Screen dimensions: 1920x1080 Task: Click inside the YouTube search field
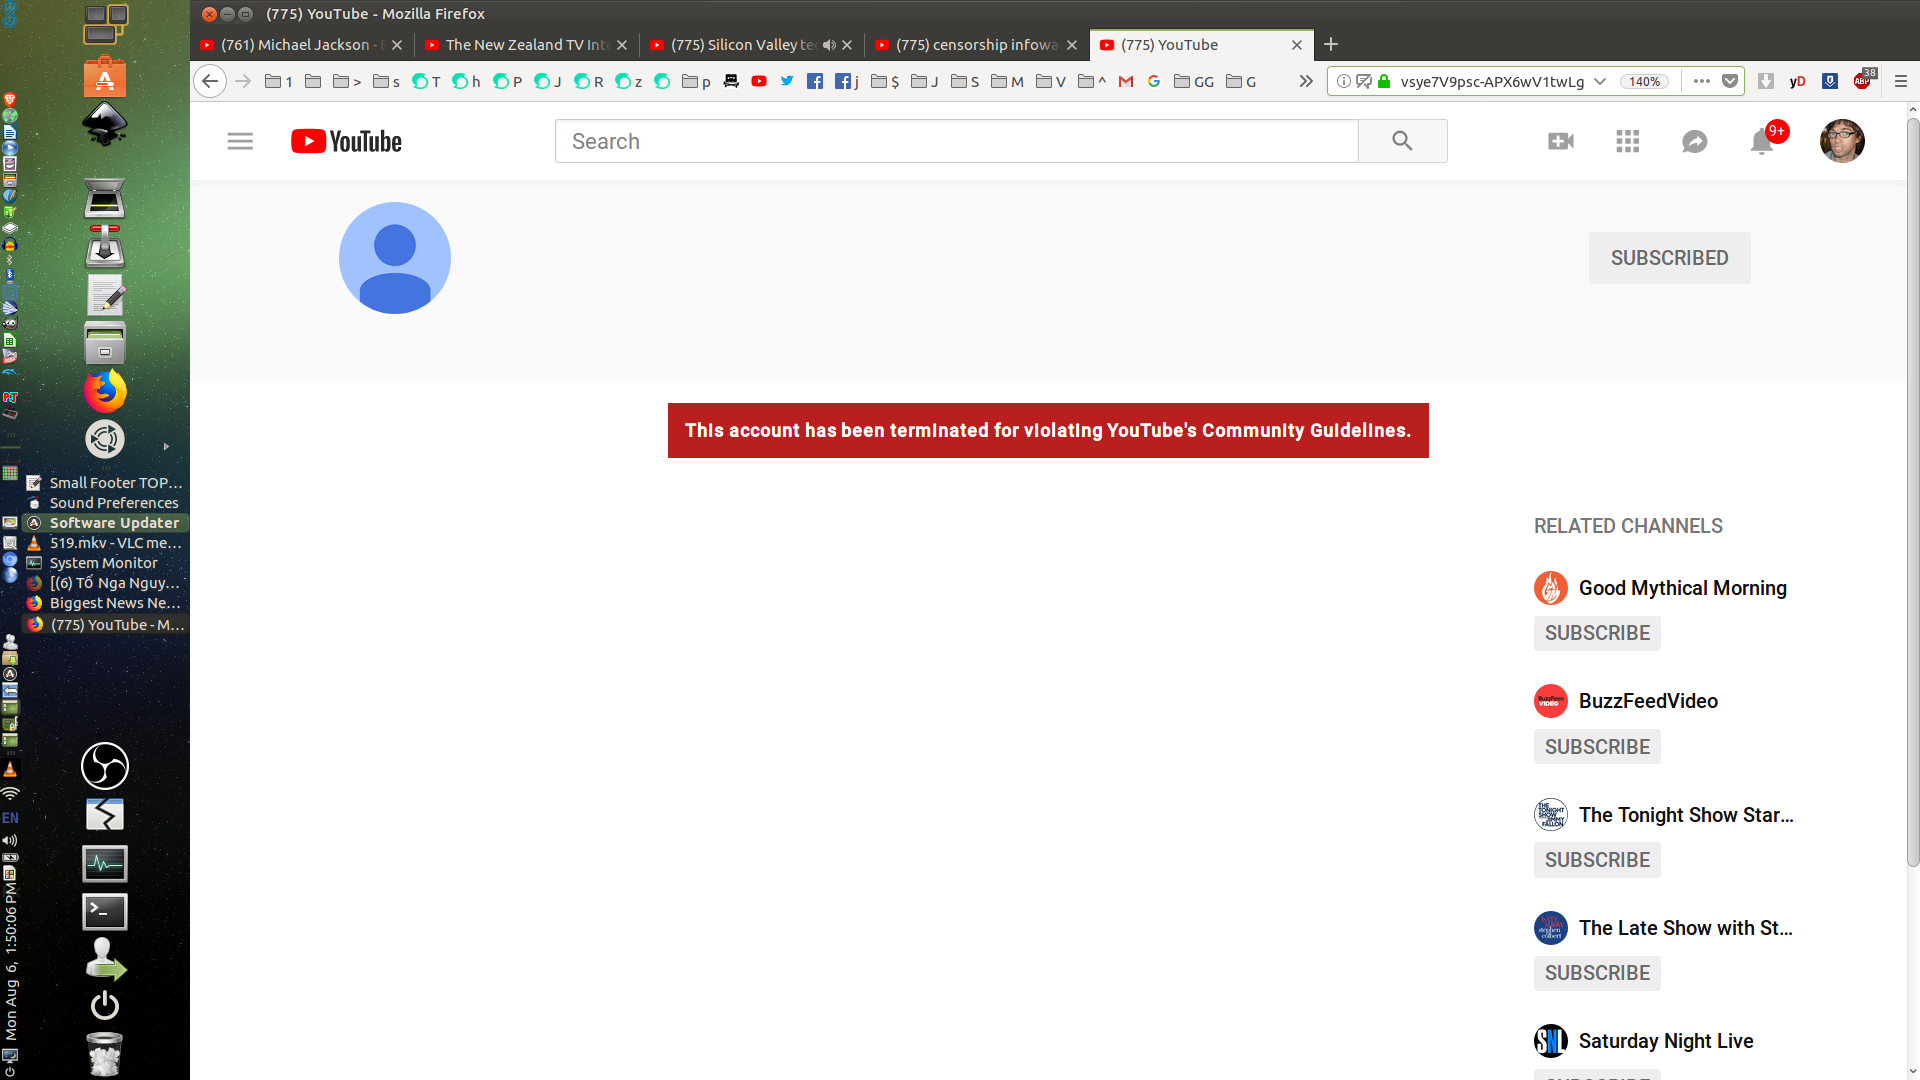[x=950, y=141]
